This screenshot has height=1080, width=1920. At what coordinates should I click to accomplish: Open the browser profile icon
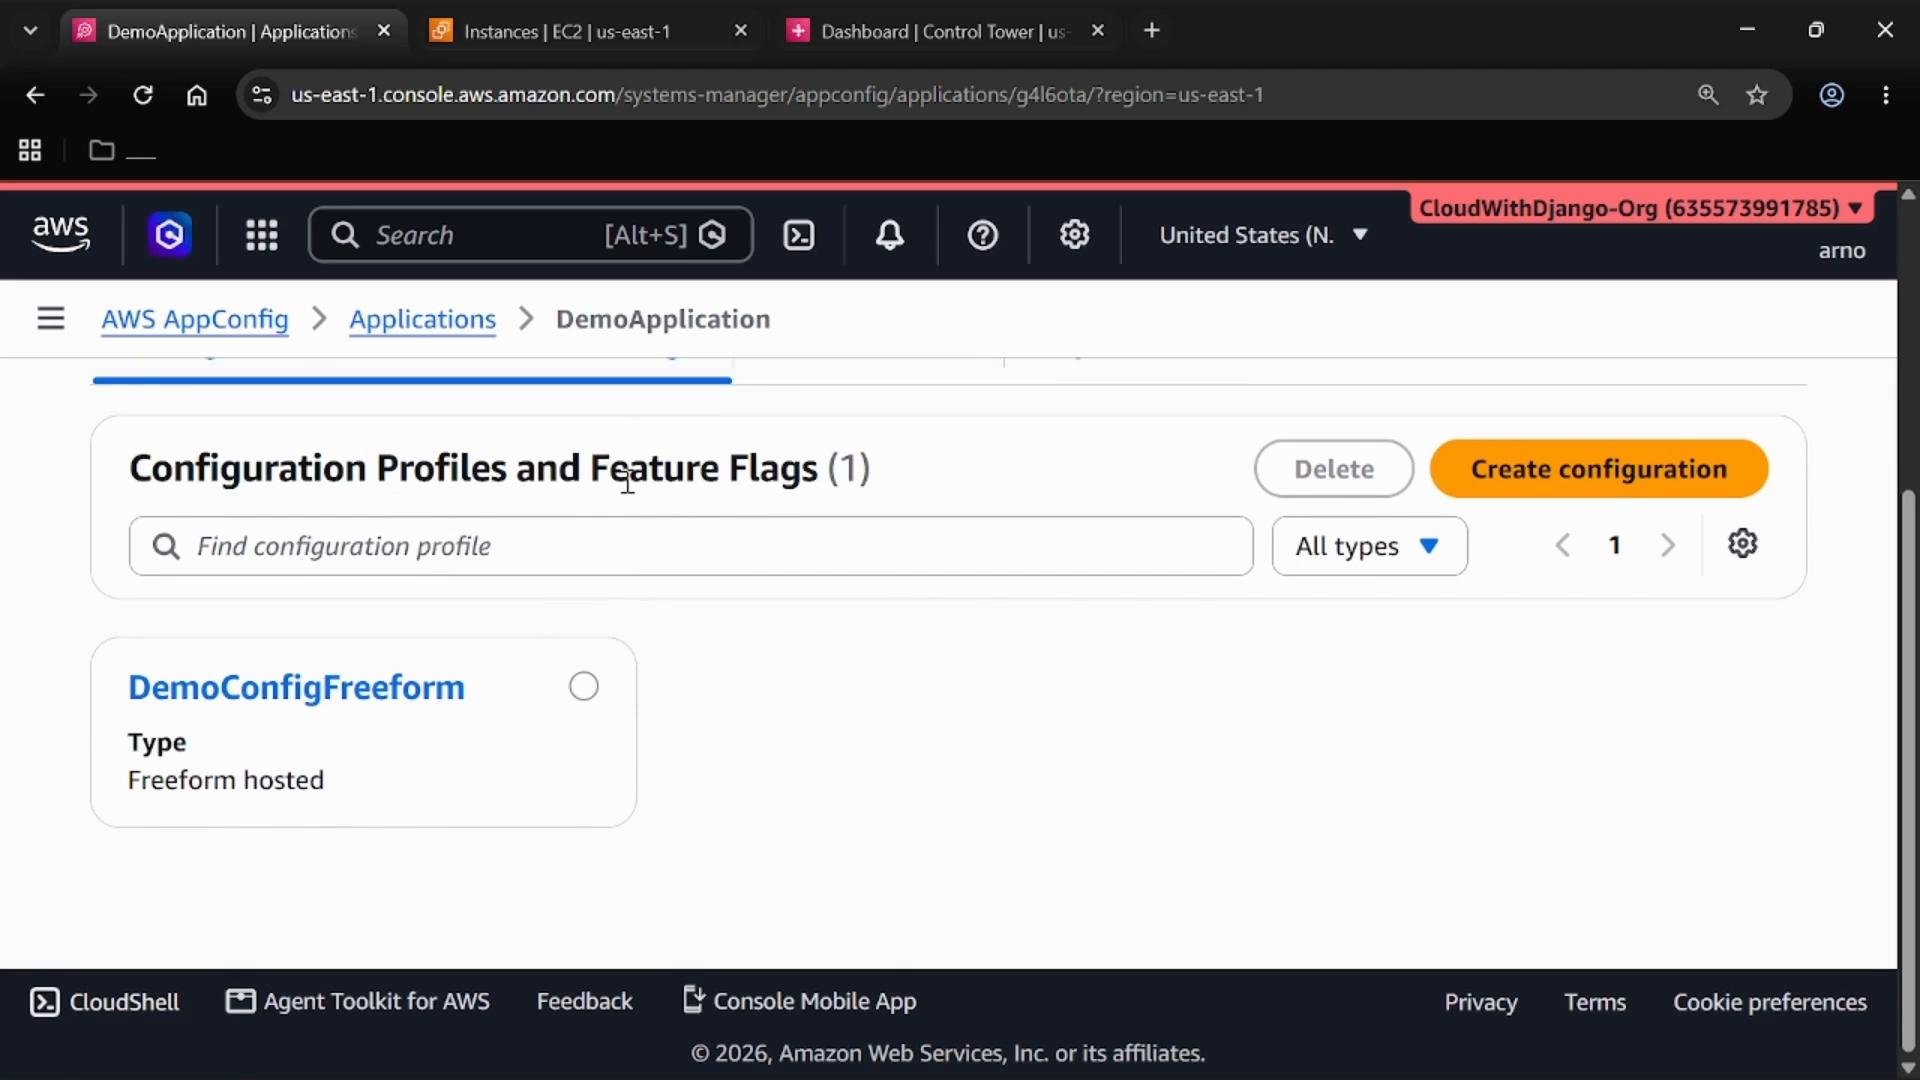(x=1832, y=95)
